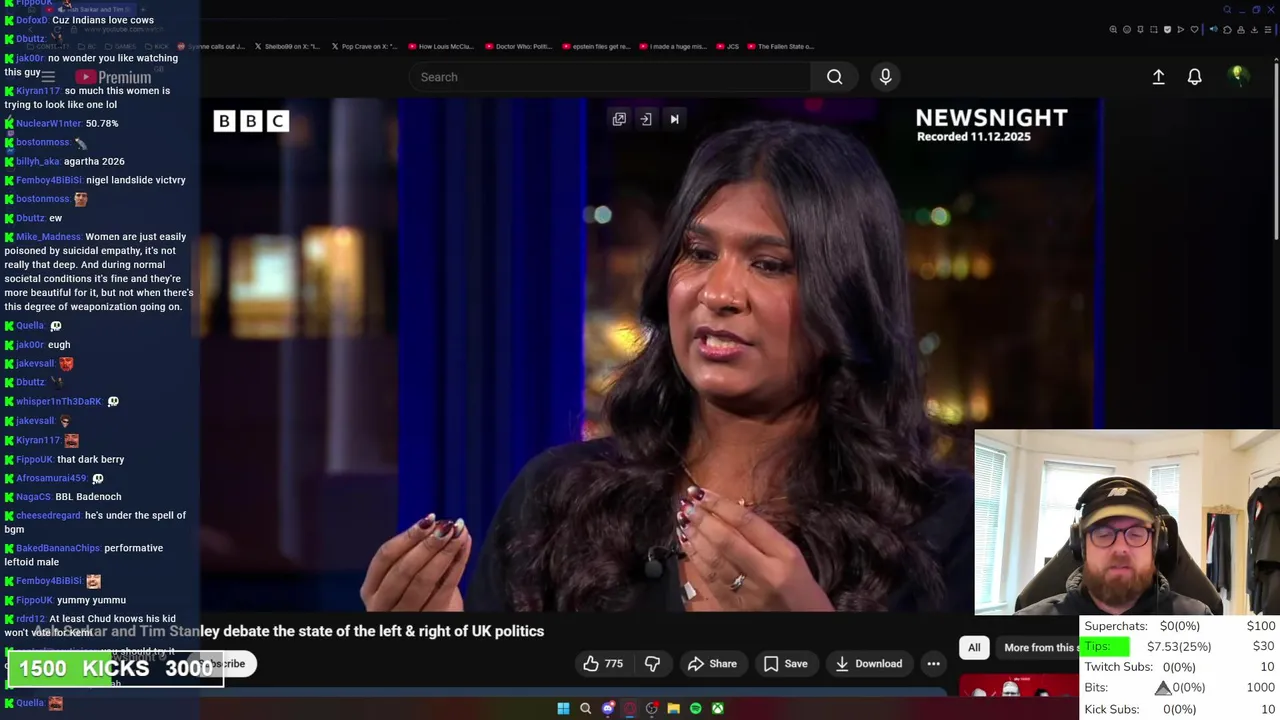This screenshot has height=720, width=1280.
Task: Switch to the Doctor Who: Politi... tab
Action: [518, 46]
